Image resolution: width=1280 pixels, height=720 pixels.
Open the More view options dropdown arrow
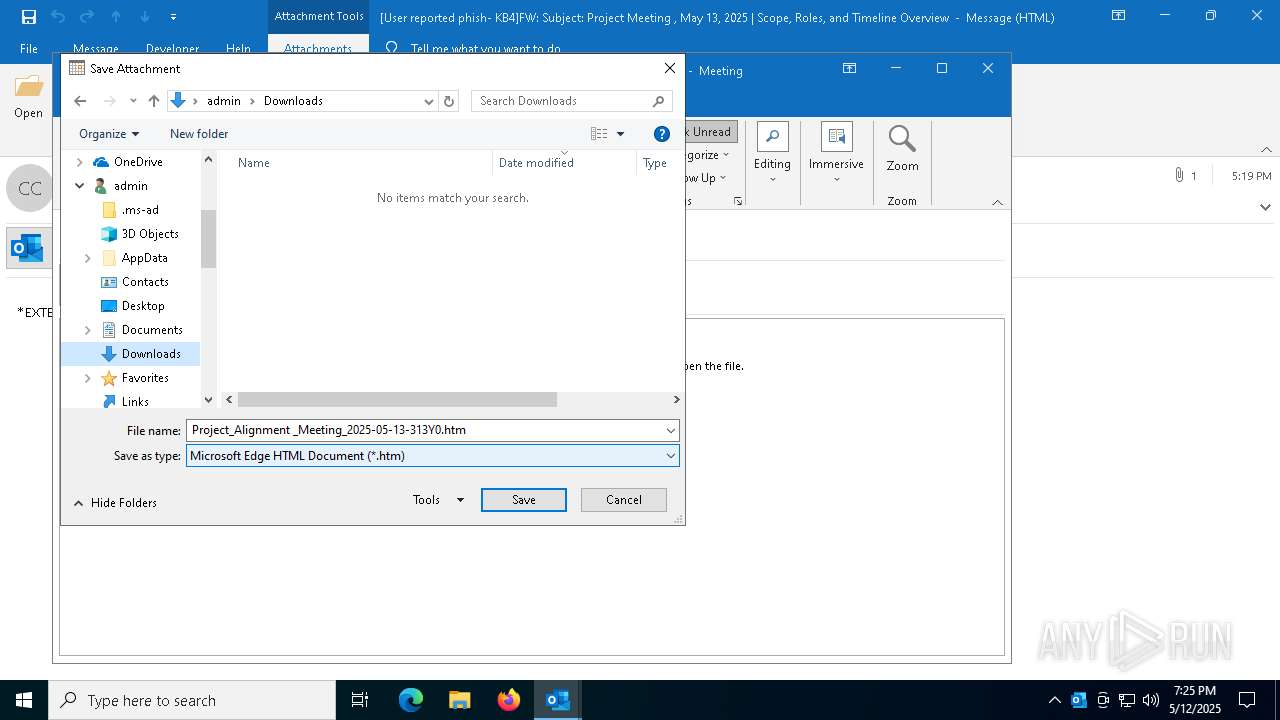(x=620, y=134)
